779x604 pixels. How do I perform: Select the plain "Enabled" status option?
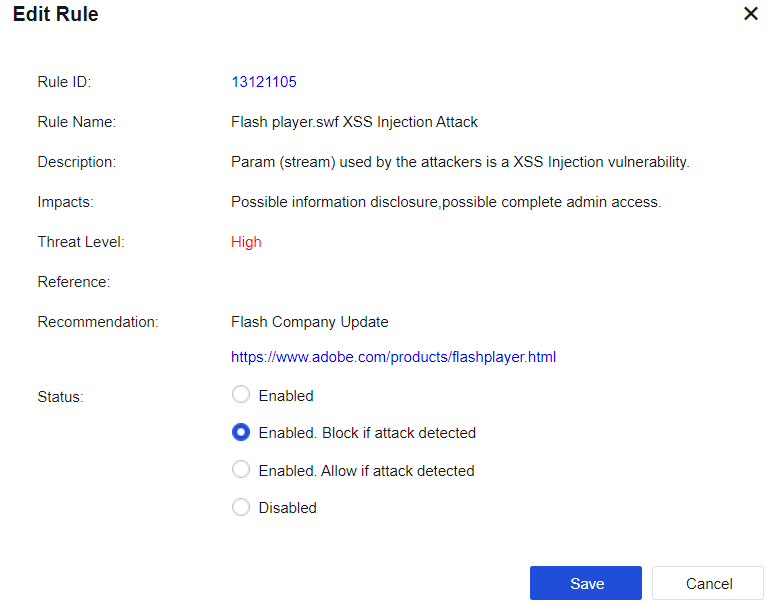tap(241, 395)
